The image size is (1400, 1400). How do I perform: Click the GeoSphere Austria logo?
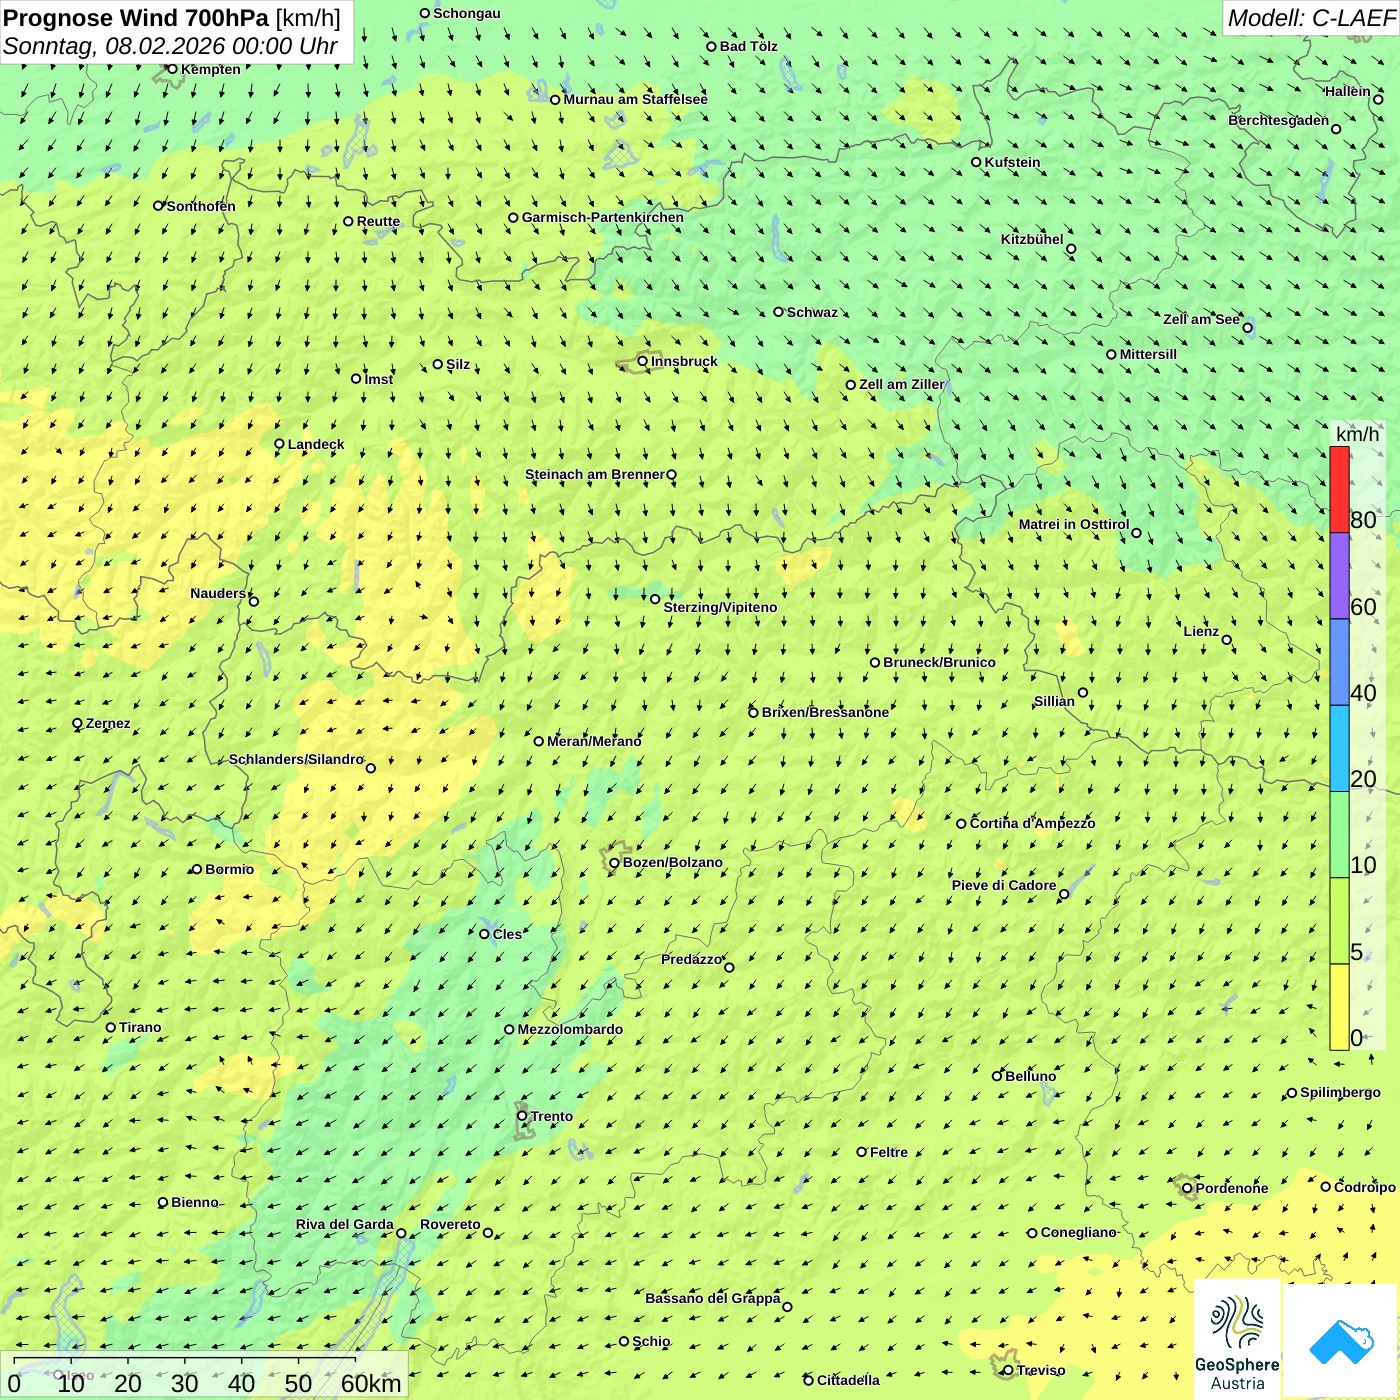pyautogui.click(x=1237, y=1342)
